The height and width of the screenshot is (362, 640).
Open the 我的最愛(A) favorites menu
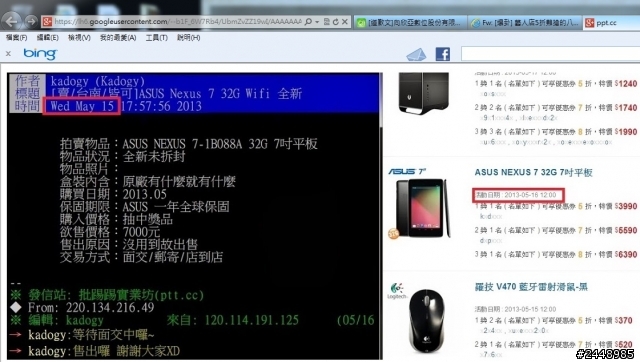pyautogui.click(x=118, y=38)
